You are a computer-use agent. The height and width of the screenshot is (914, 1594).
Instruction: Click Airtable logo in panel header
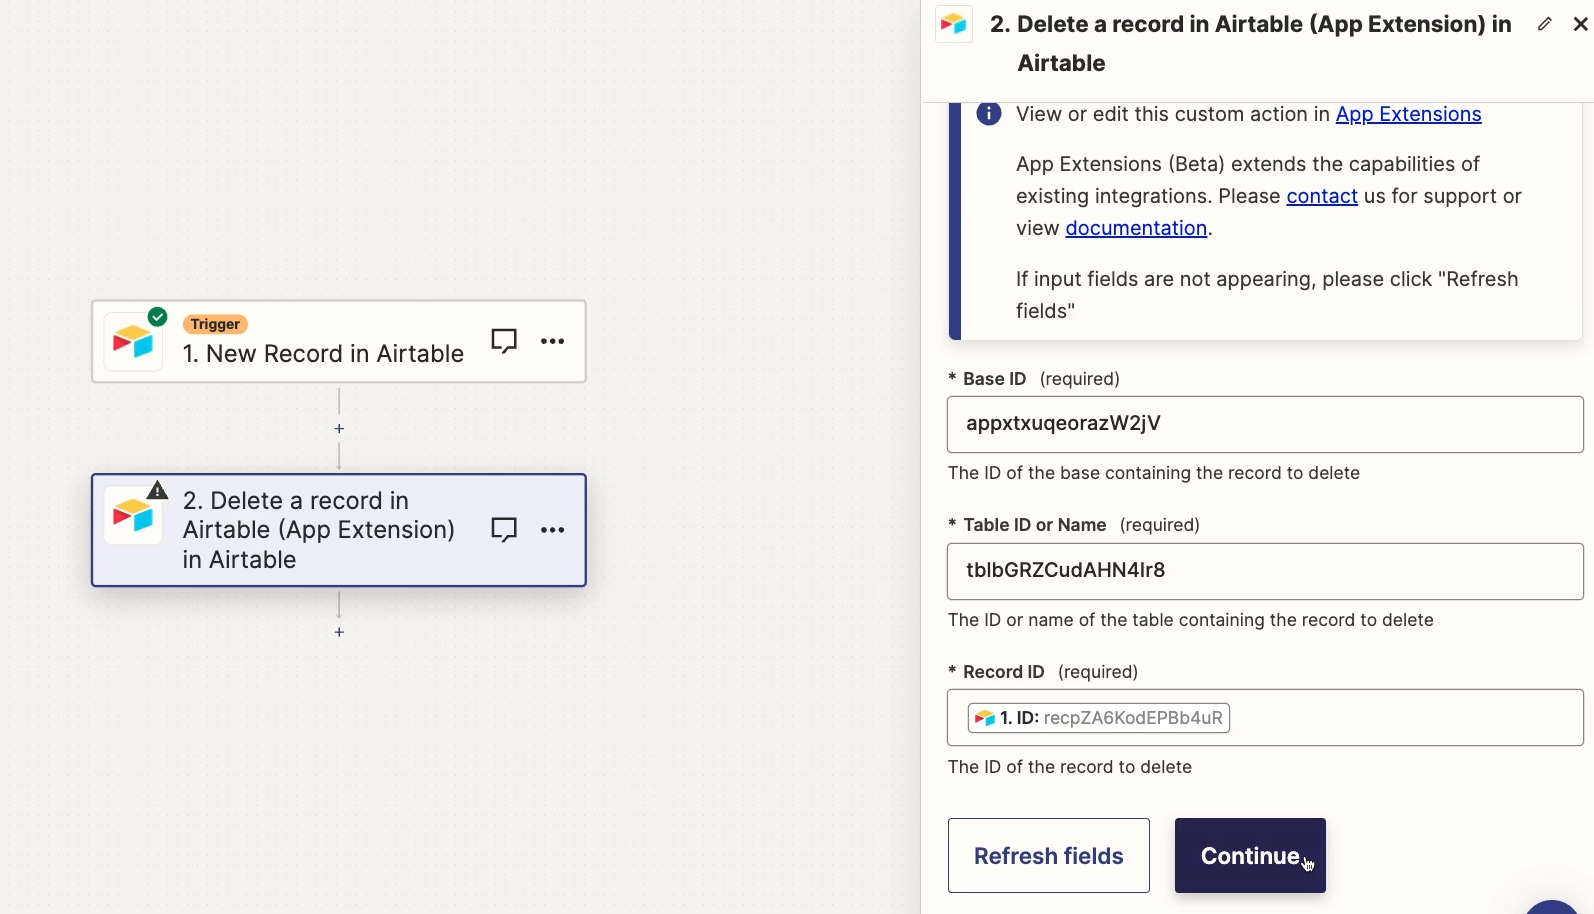pos(954,24)
